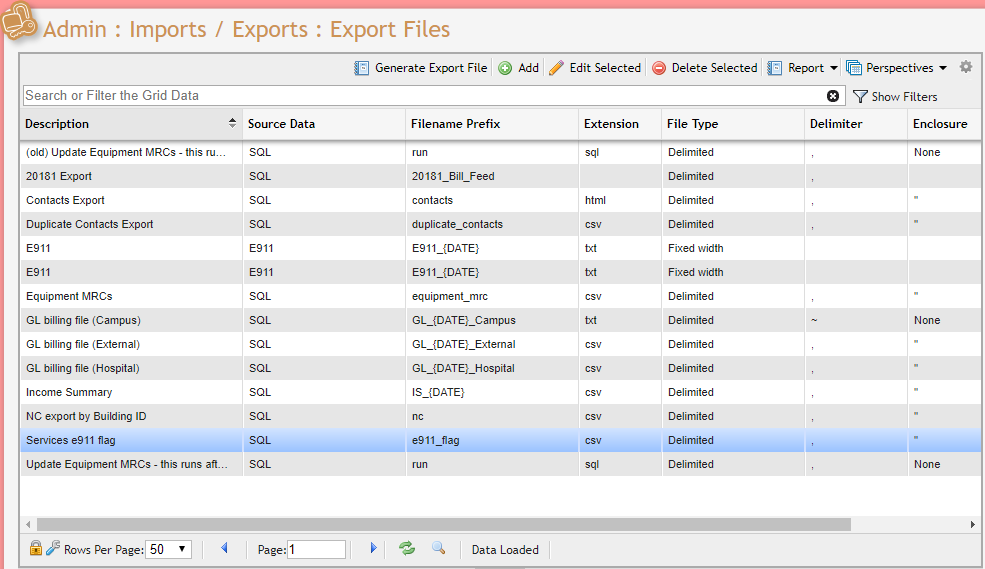The width and height of the screenshot is (985, 569).
Task: Click Generate Export File button
Action: pyautogui.click(x=421, y=68)
